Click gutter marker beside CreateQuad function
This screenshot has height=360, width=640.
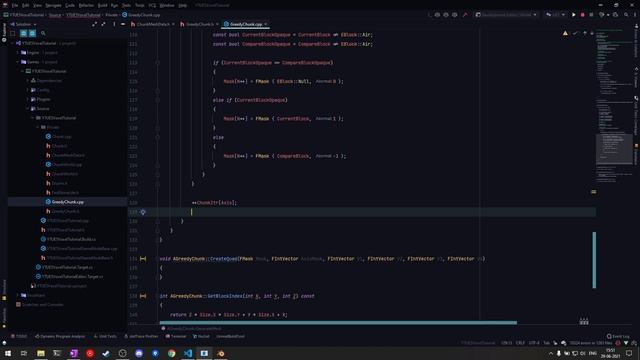[x=143, y=259]
